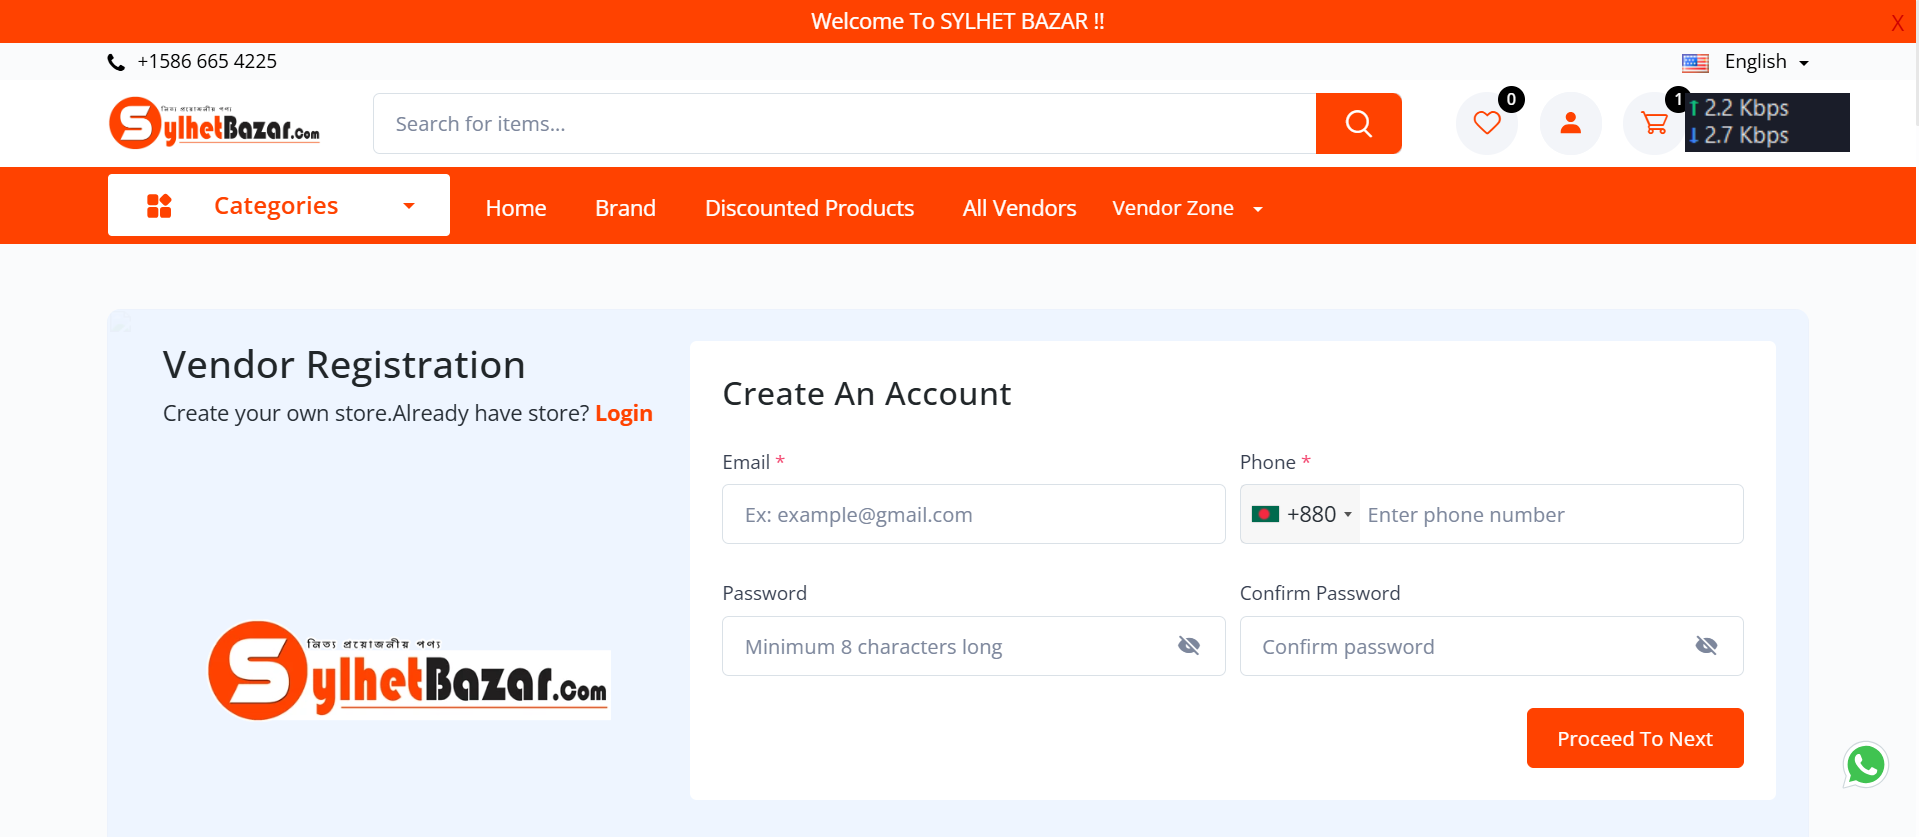This screenshot has height=837, width=1919.
Task: Click the Categories grid icon
Action: point(159,206)
